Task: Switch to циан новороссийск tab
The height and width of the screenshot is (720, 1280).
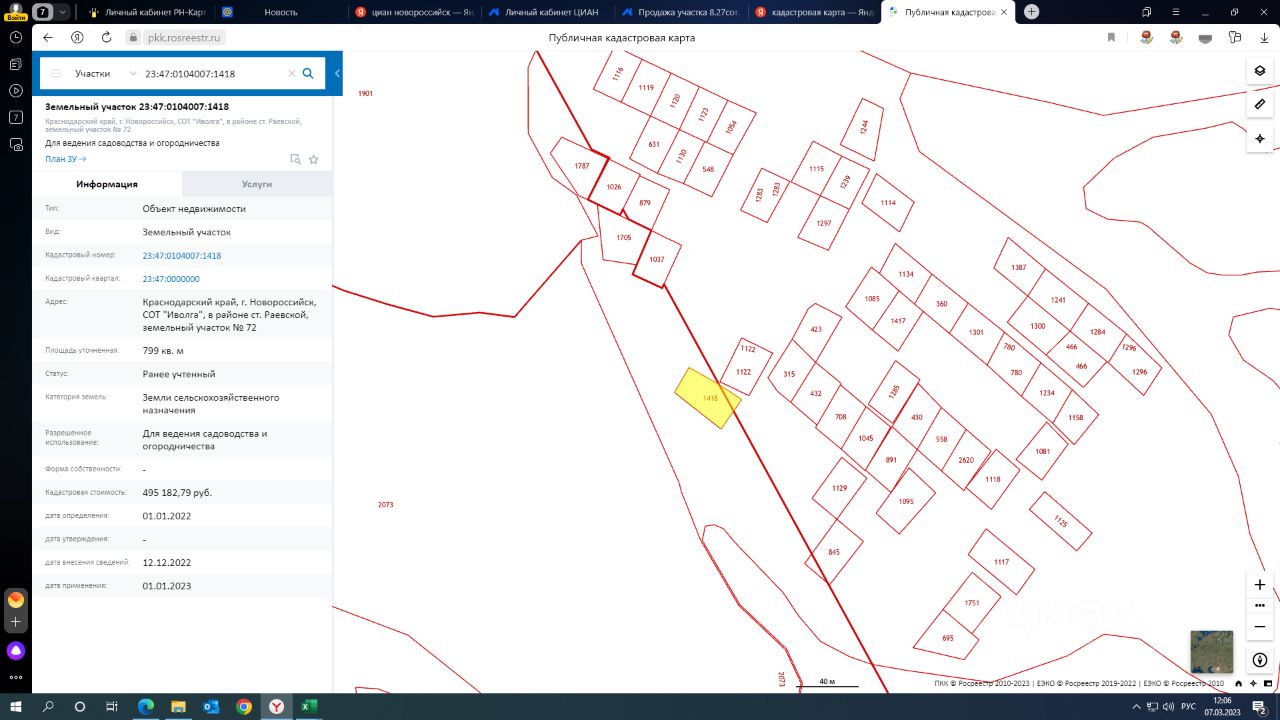Action: (414, 12)
